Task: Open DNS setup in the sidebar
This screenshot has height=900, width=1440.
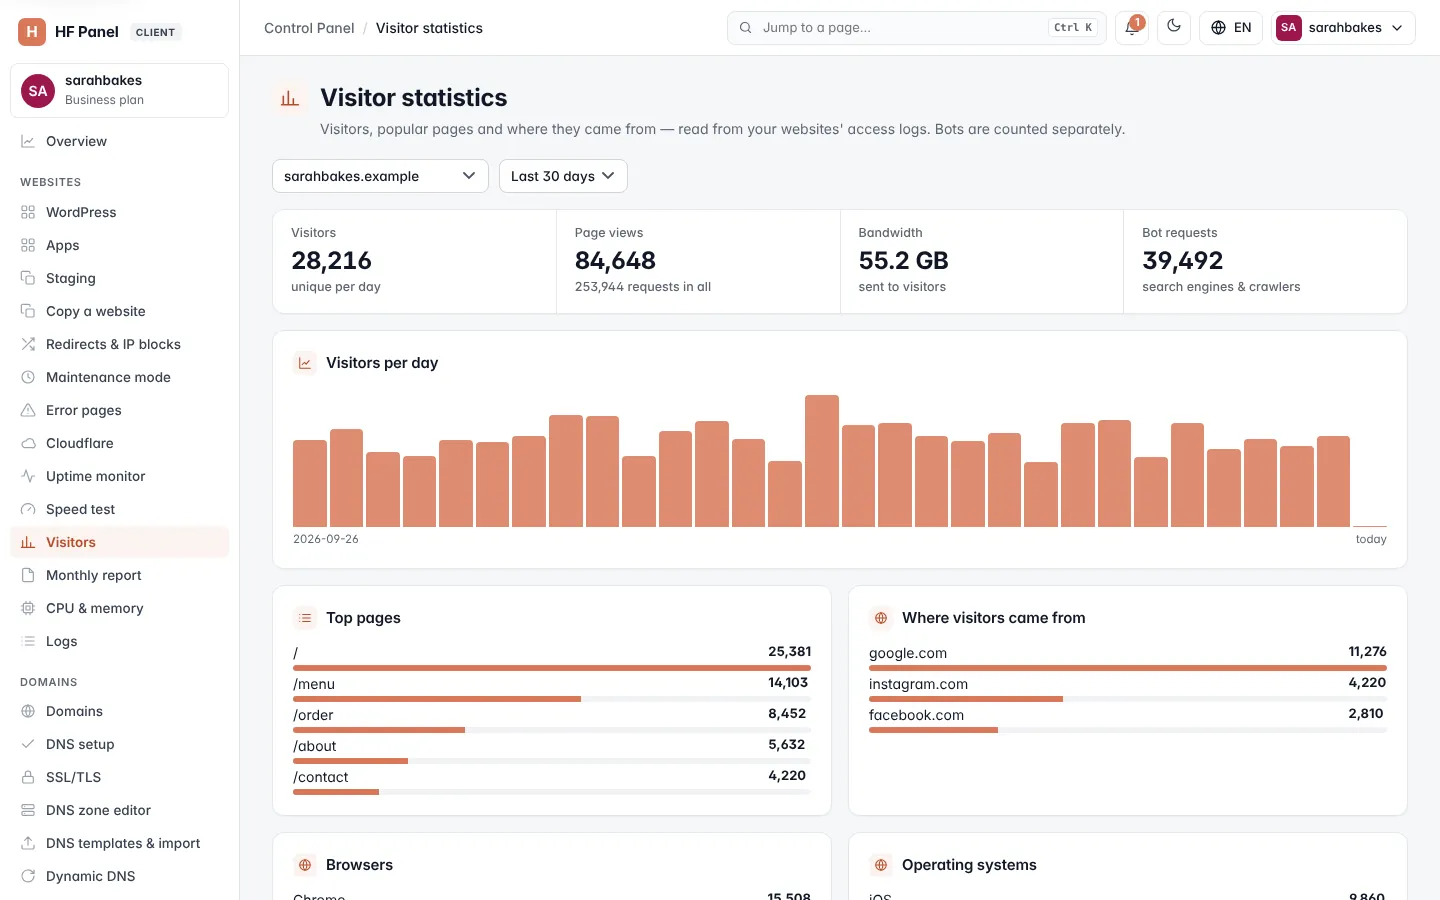Action: (x=119, y=744)
